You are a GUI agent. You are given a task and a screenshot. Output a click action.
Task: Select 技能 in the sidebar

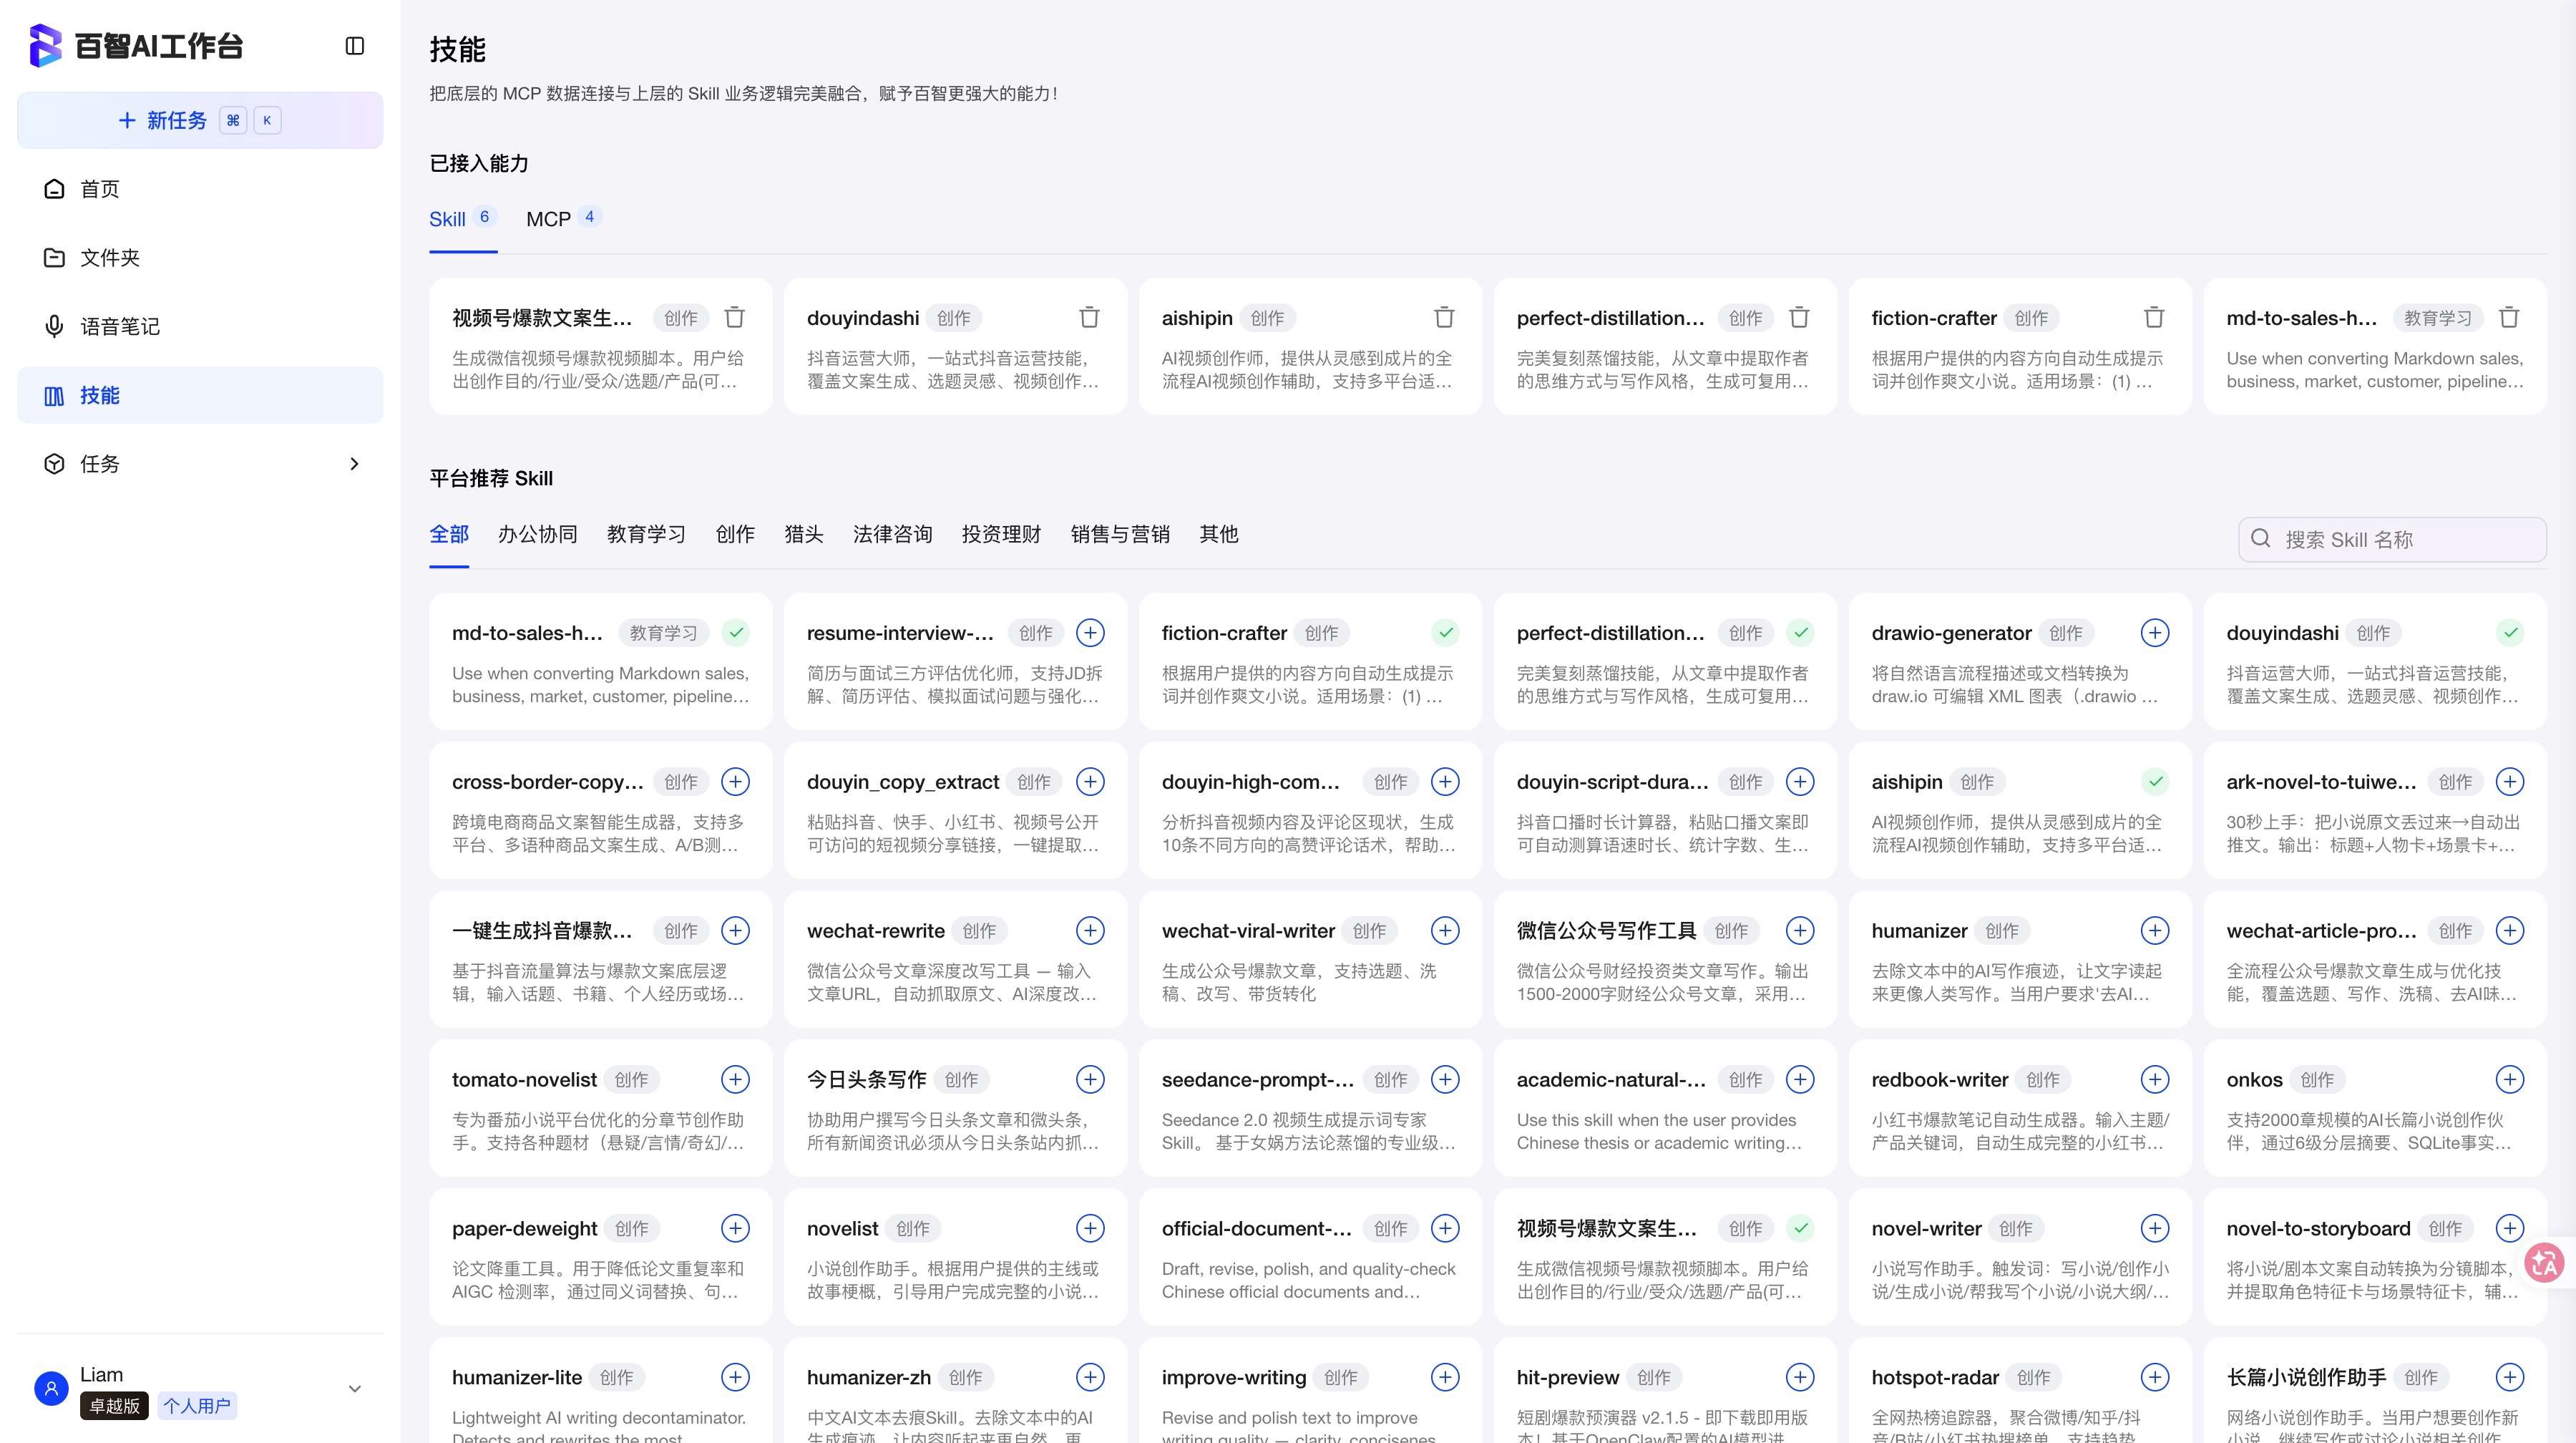click(200, 395)
